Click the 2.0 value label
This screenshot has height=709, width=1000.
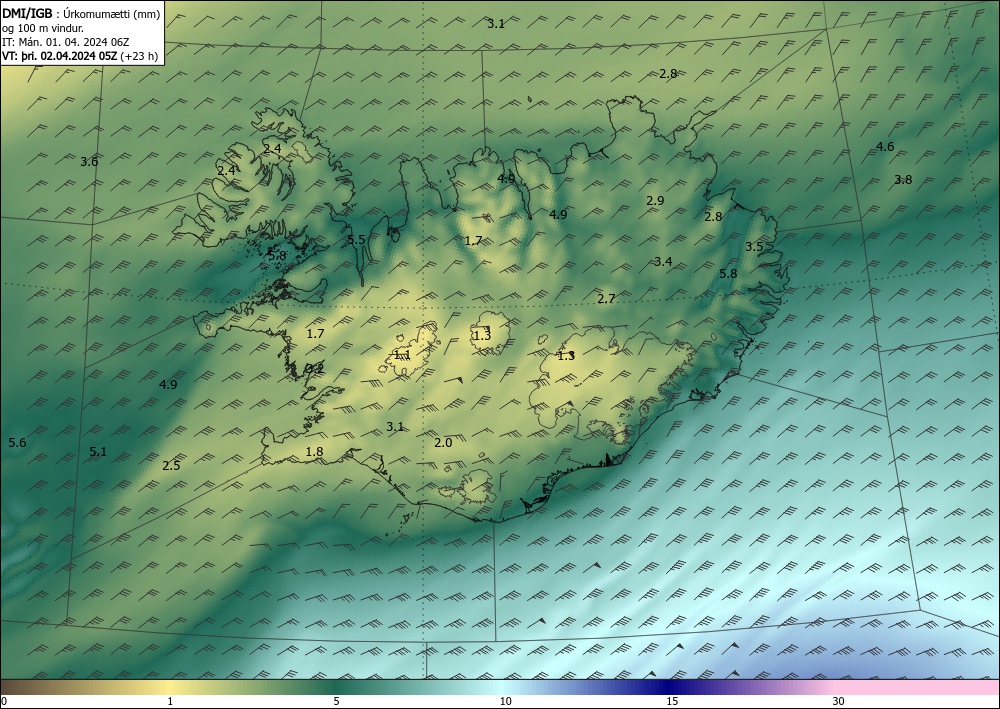coord(443,442)
